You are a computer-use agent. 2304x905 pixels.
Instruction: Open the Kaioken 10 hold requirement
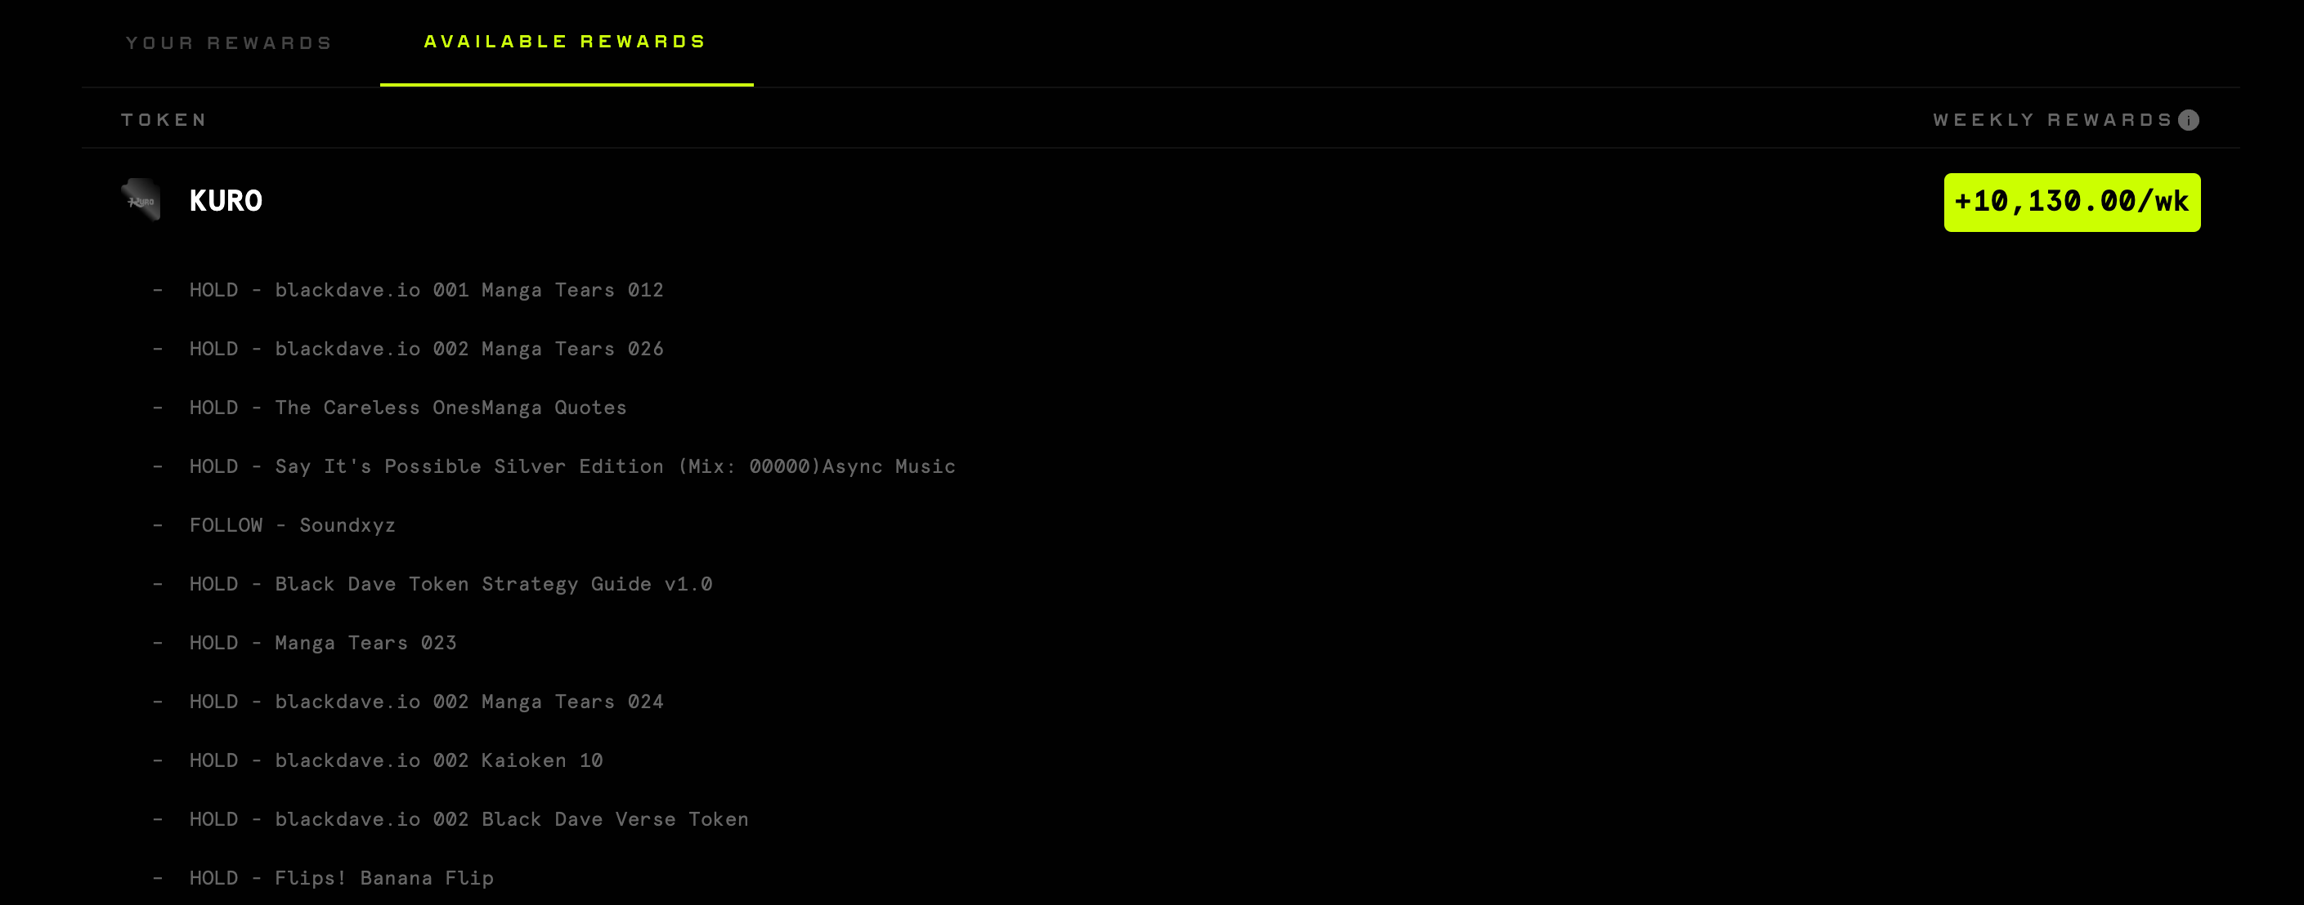point(396,761)
